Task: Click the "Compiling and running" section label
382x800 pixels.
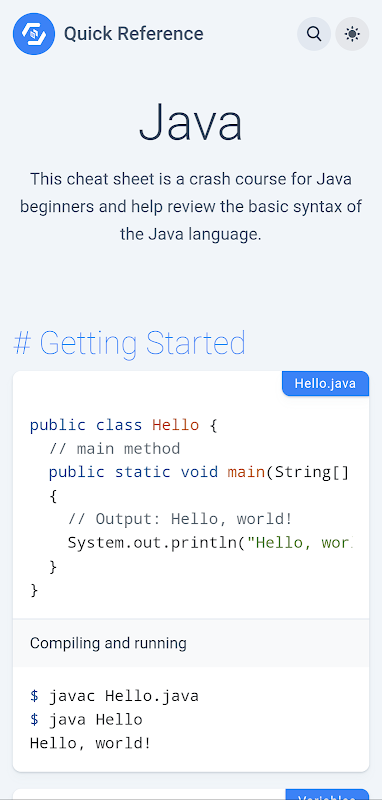Action: 108,643
